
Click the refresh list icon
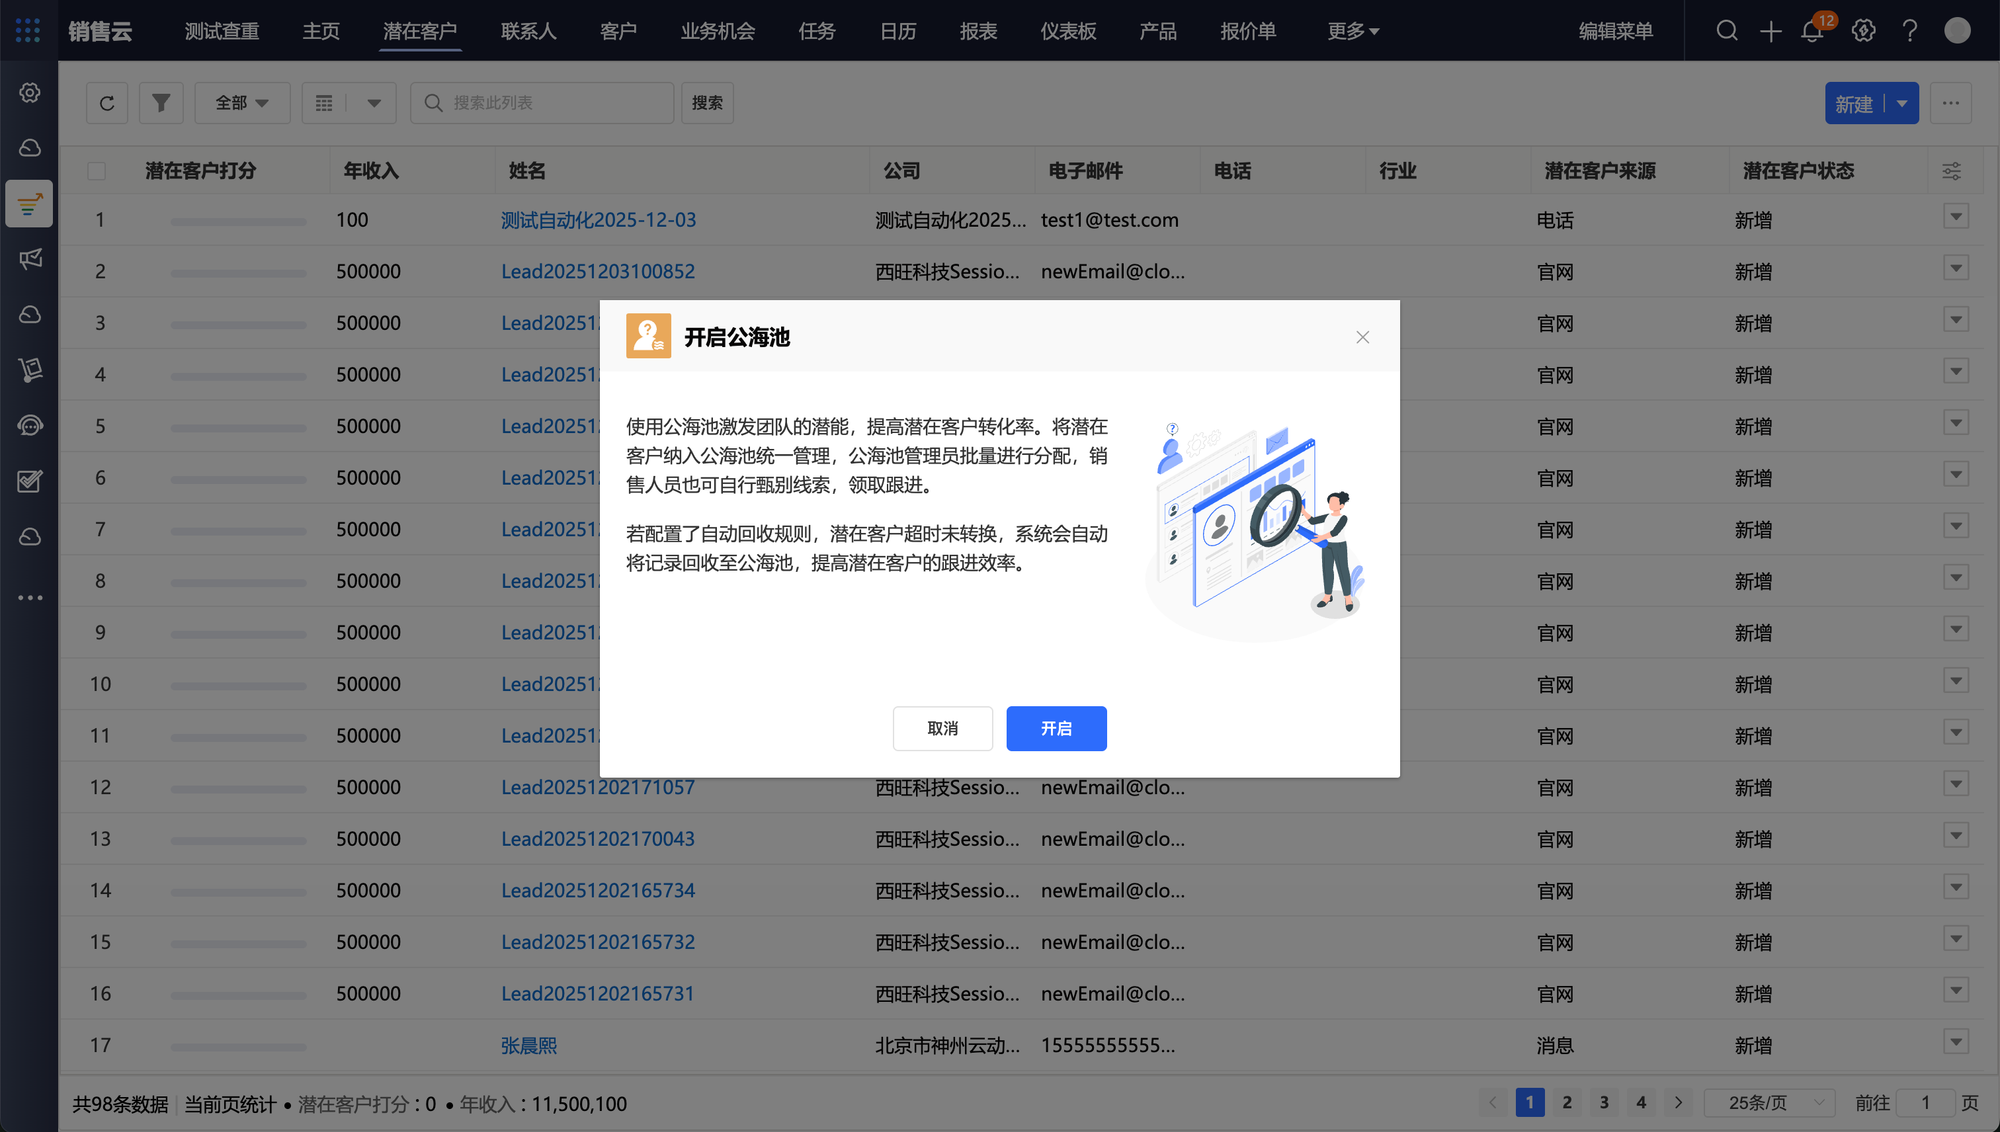click(107, 103)
